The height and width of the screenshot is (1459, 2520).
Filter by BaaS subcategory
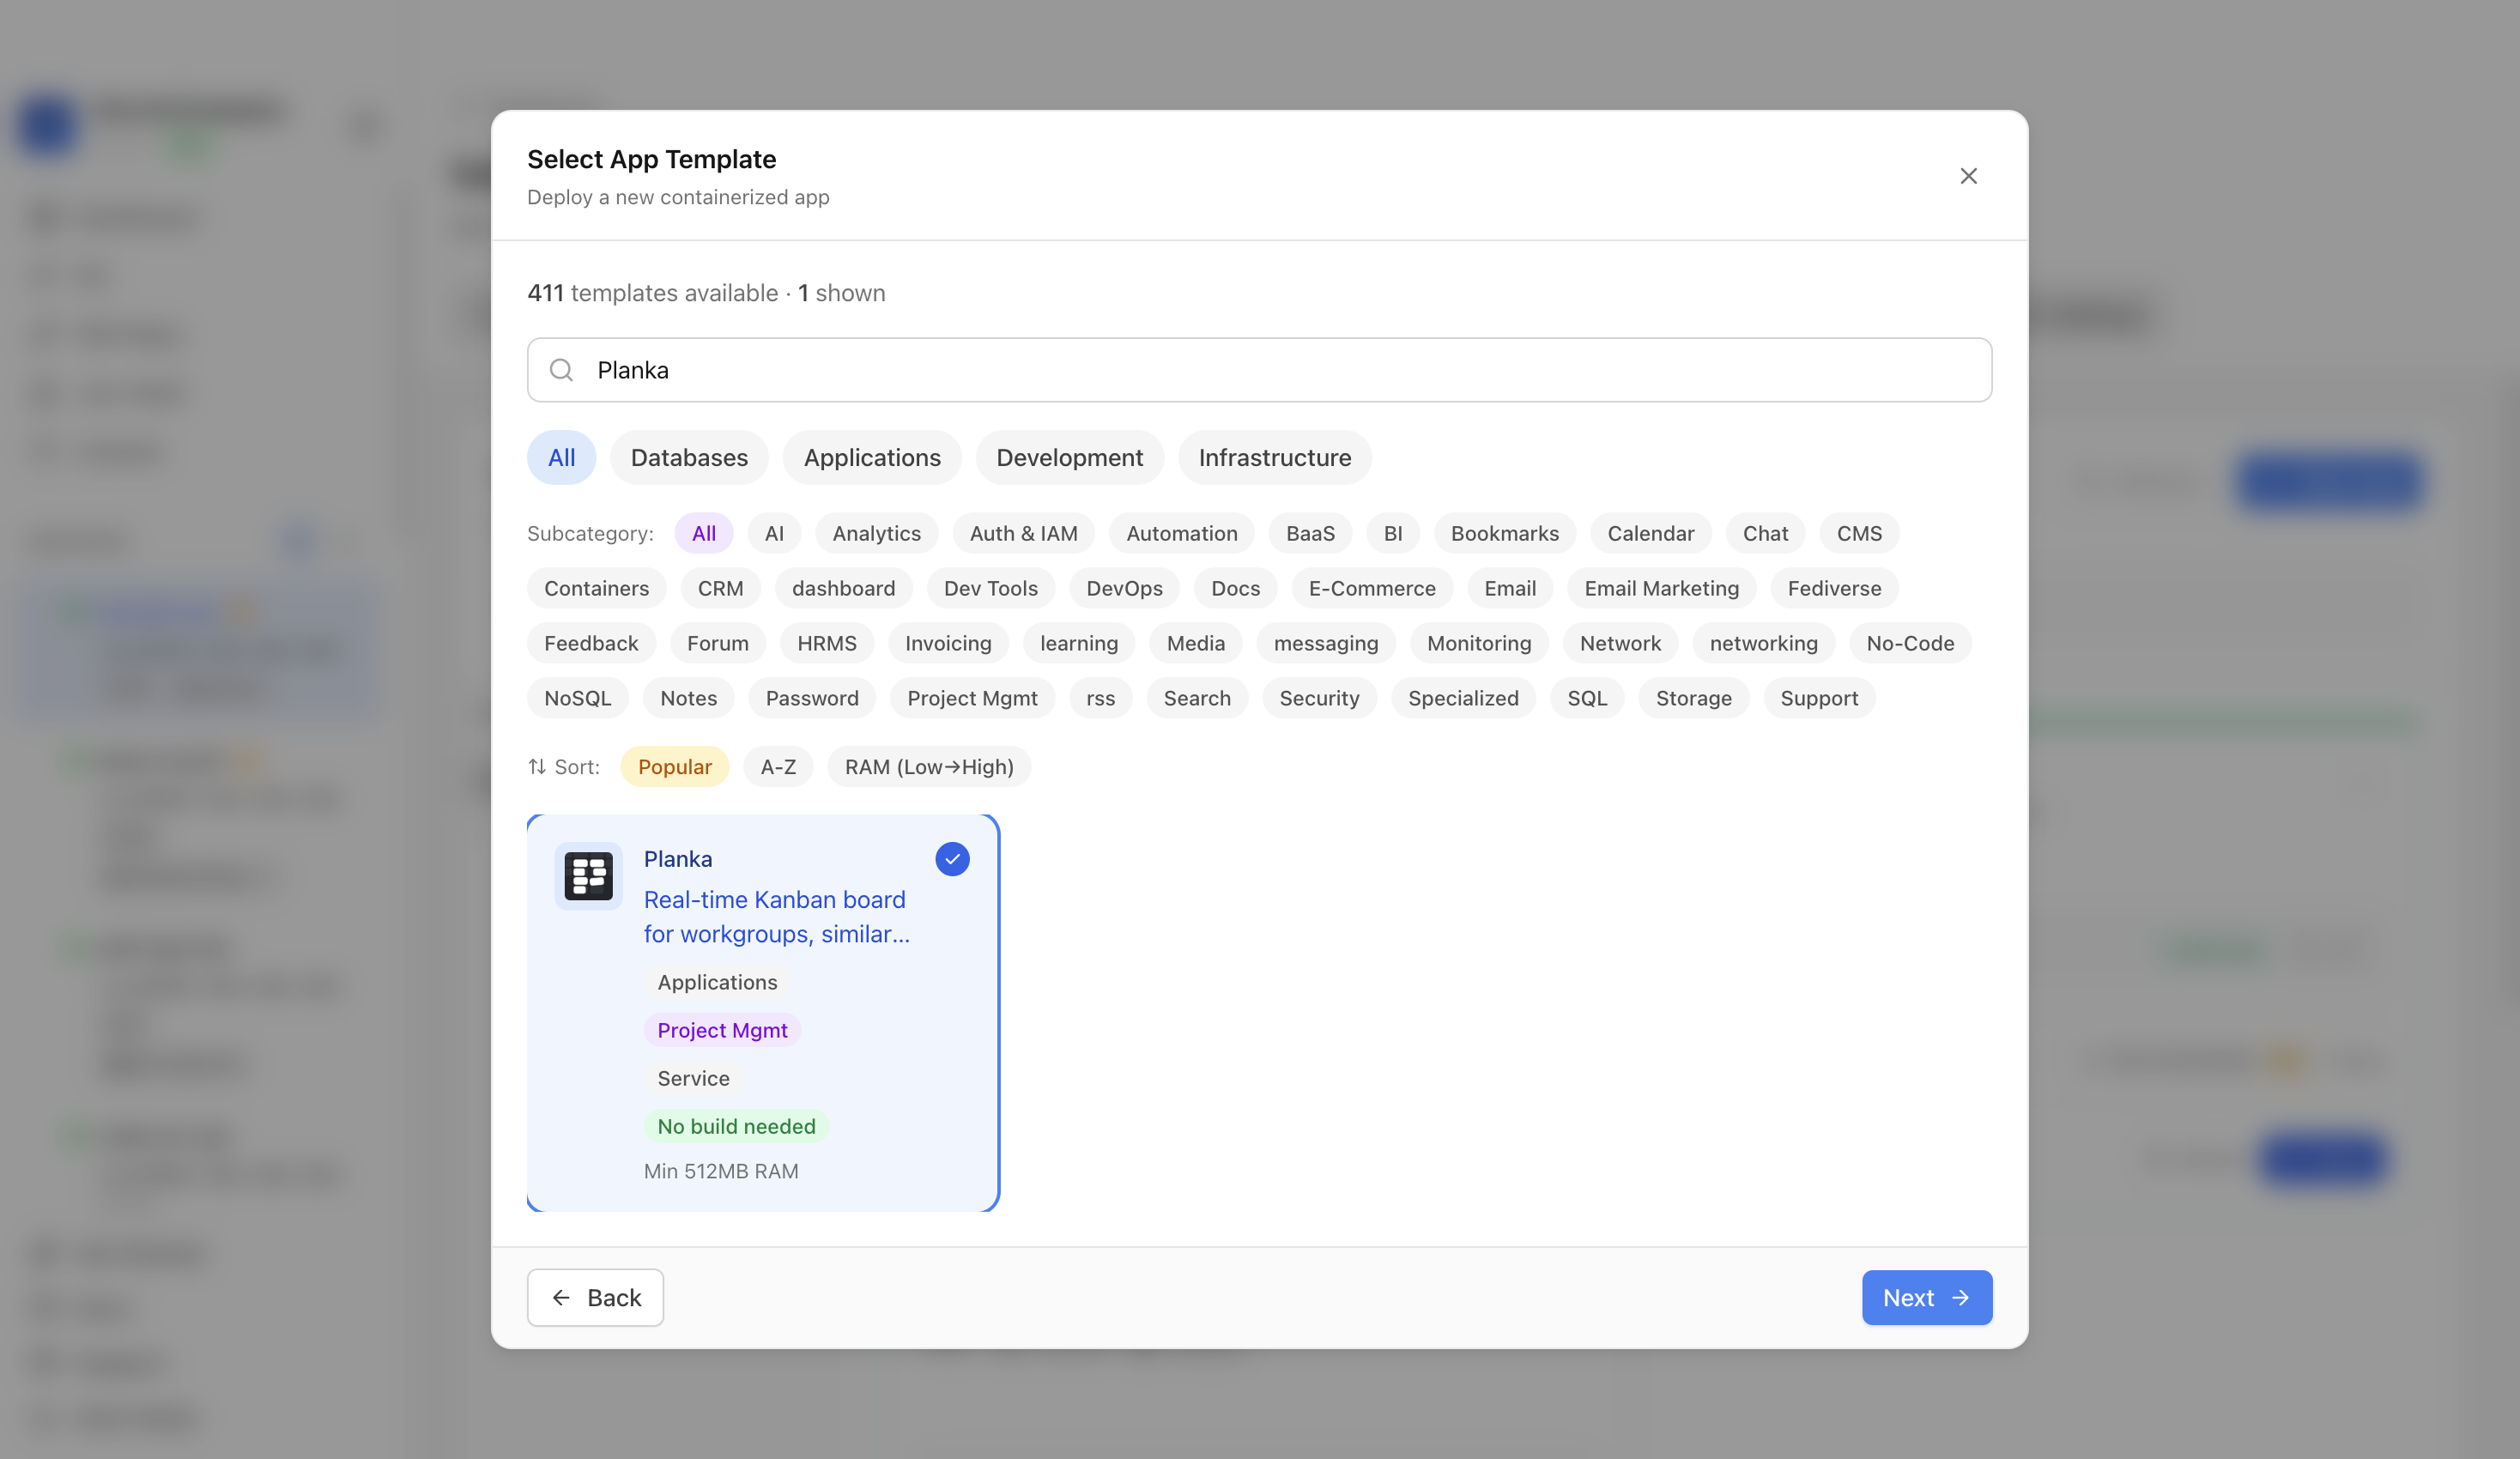coord(1310,533)
